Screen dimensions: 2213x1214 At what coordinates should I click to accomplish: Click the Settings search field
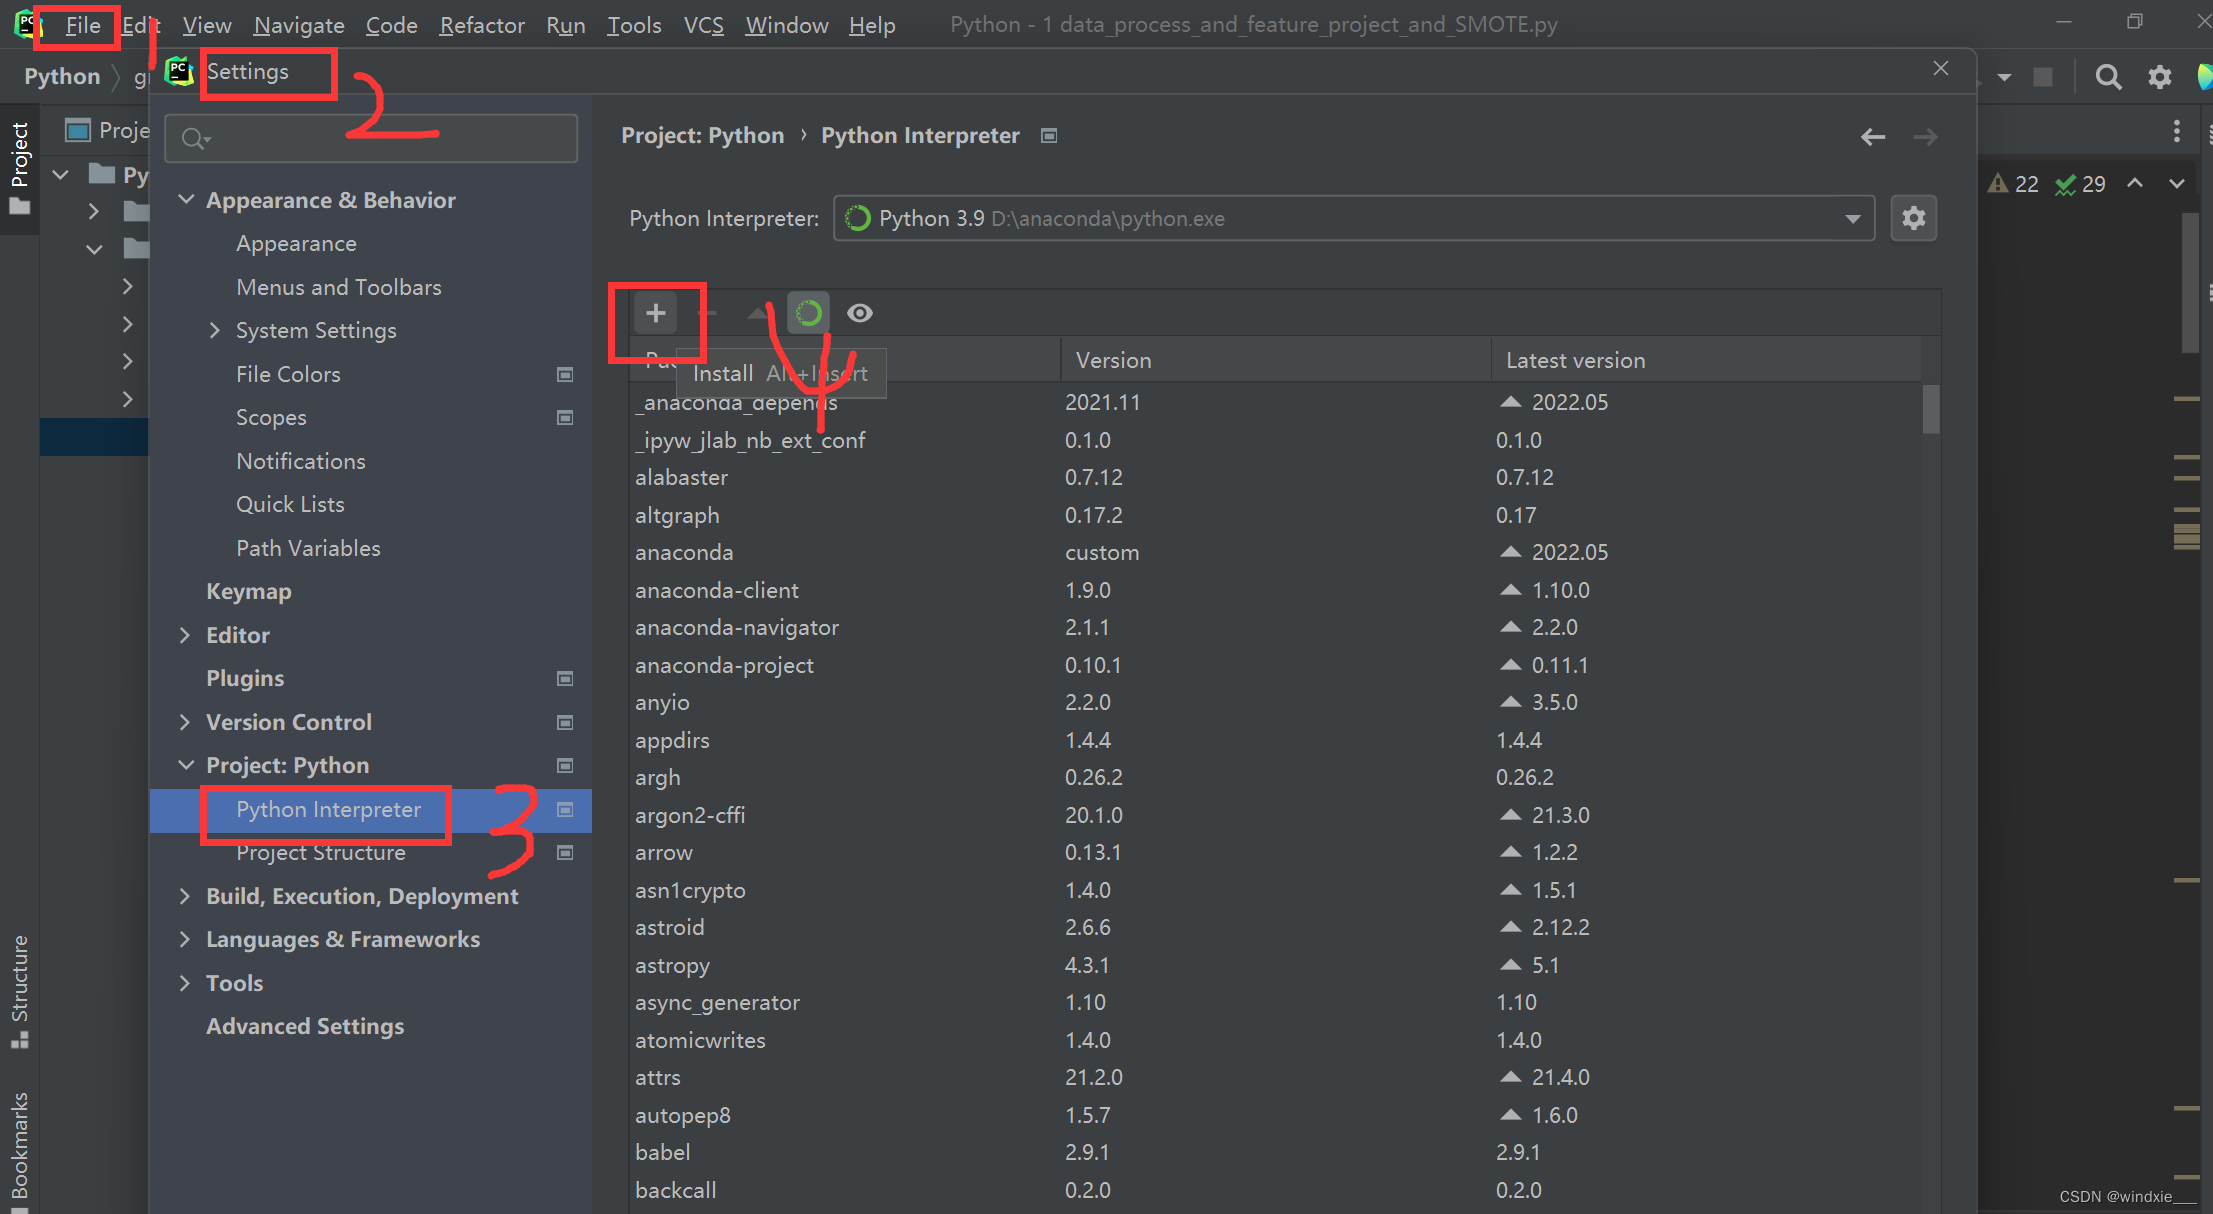(x=371, y=138)
